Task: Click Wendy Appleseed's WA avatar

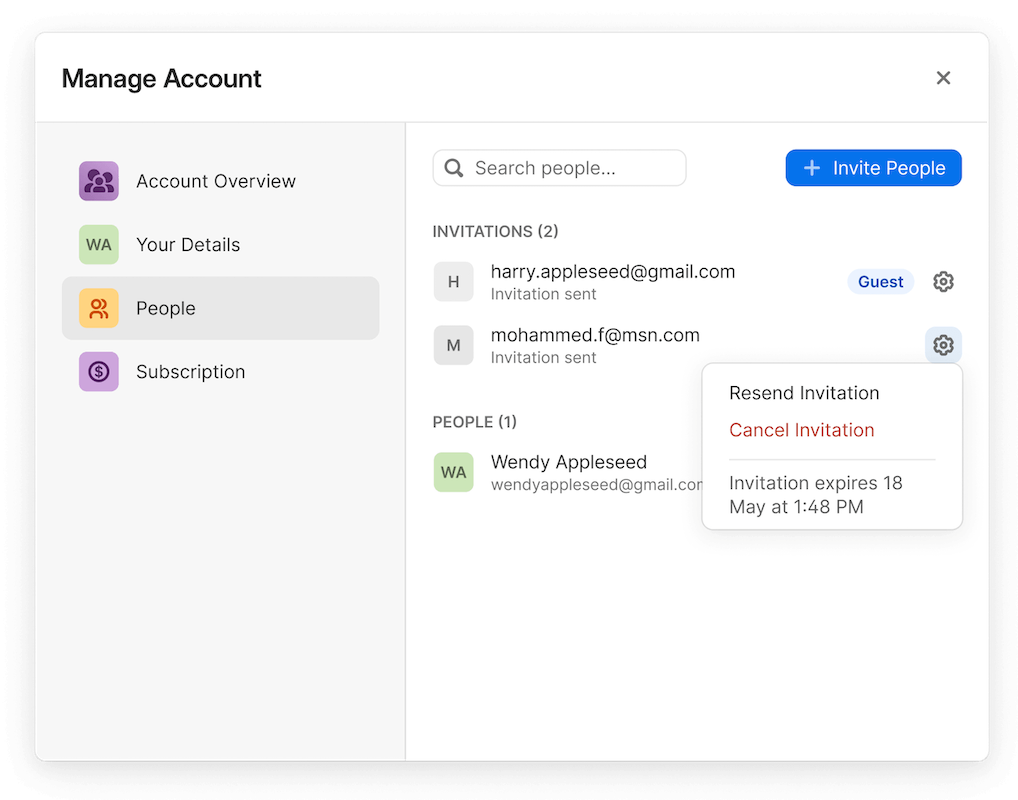Action: pos(453,472)
